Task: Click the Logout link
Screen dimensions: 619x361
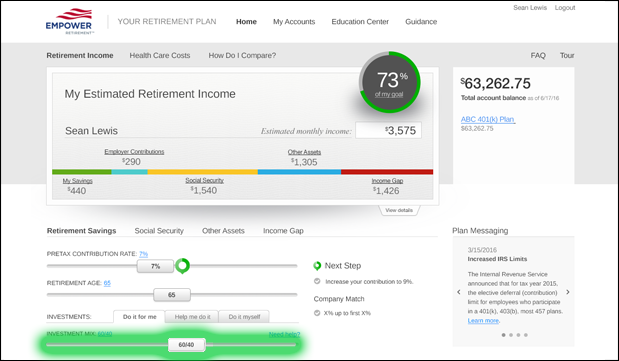Action: [565, 8]
